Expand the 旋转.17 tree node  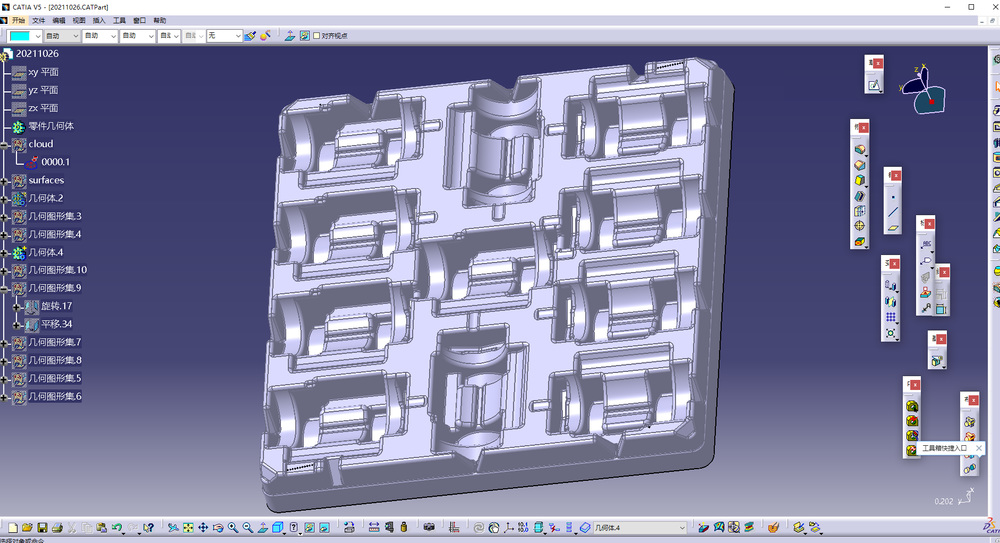tap(17, 307)
